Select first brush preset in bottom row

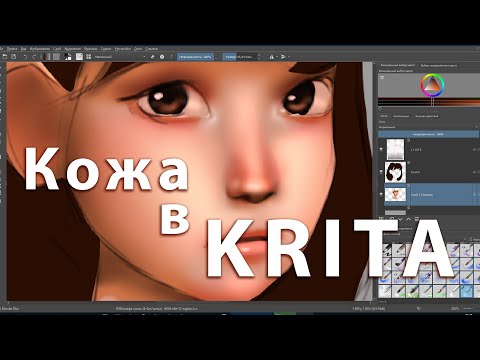(x=385, y=291)
